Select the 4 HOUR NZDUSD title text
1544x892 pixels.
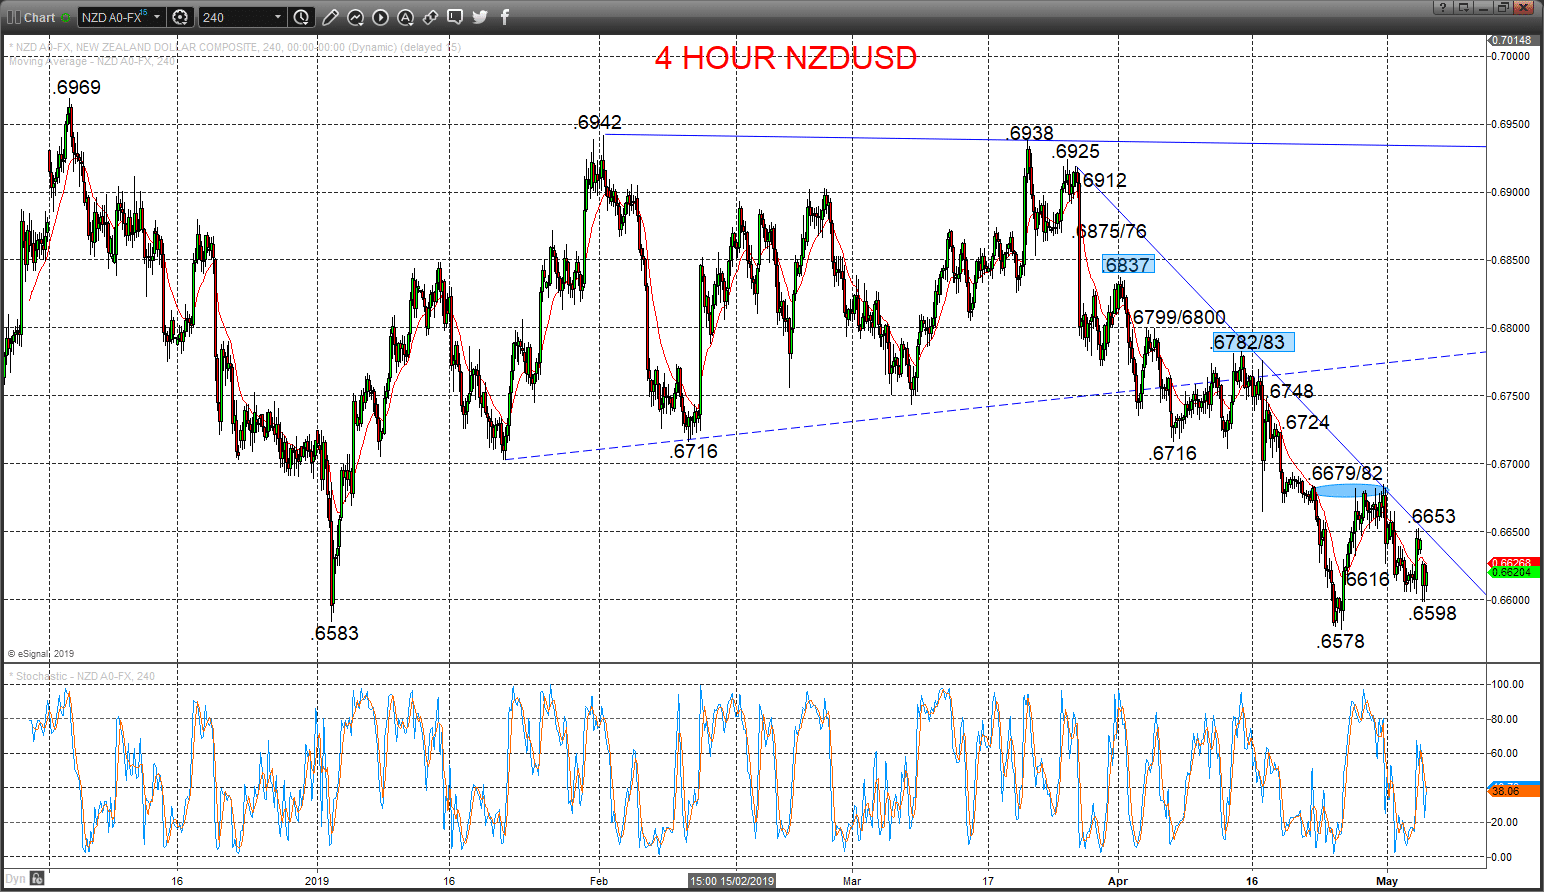[786, 58]
